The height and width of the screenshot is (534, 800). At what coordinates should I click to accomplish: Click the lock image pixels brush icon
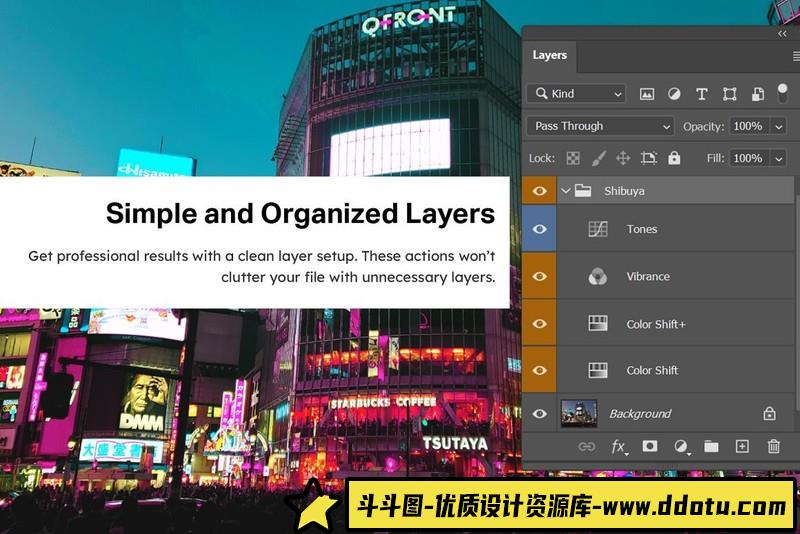coord(598,158)
